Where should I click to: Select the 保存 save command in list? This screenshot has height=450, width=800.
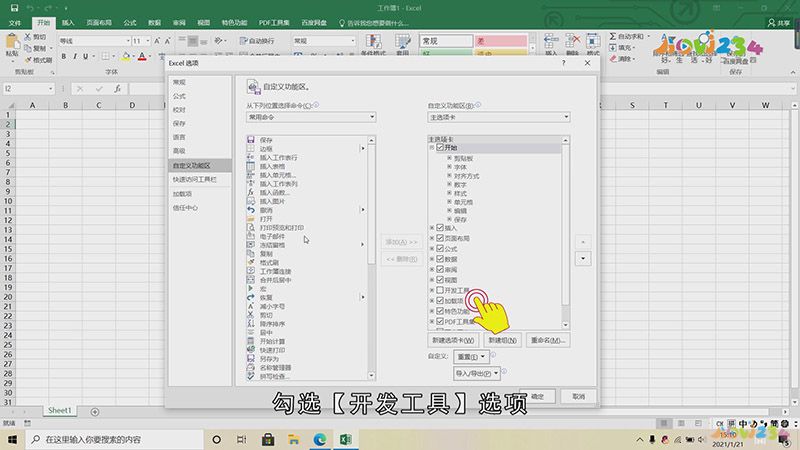(x=266, y=140)
